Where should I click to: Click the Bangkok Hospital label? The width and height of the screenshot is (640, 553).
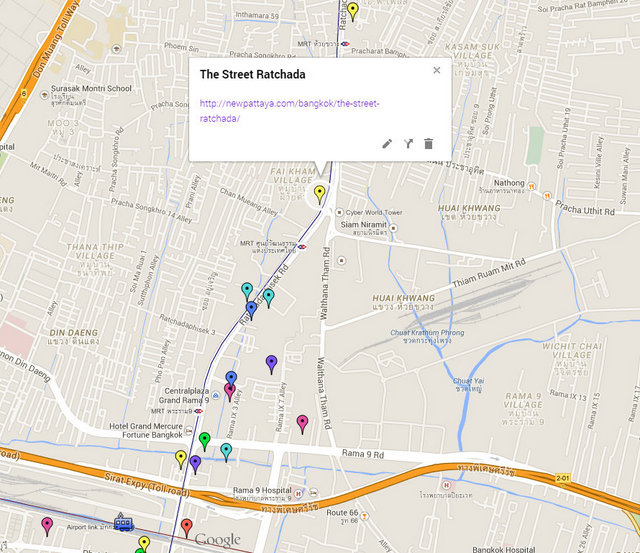[504, 549]
